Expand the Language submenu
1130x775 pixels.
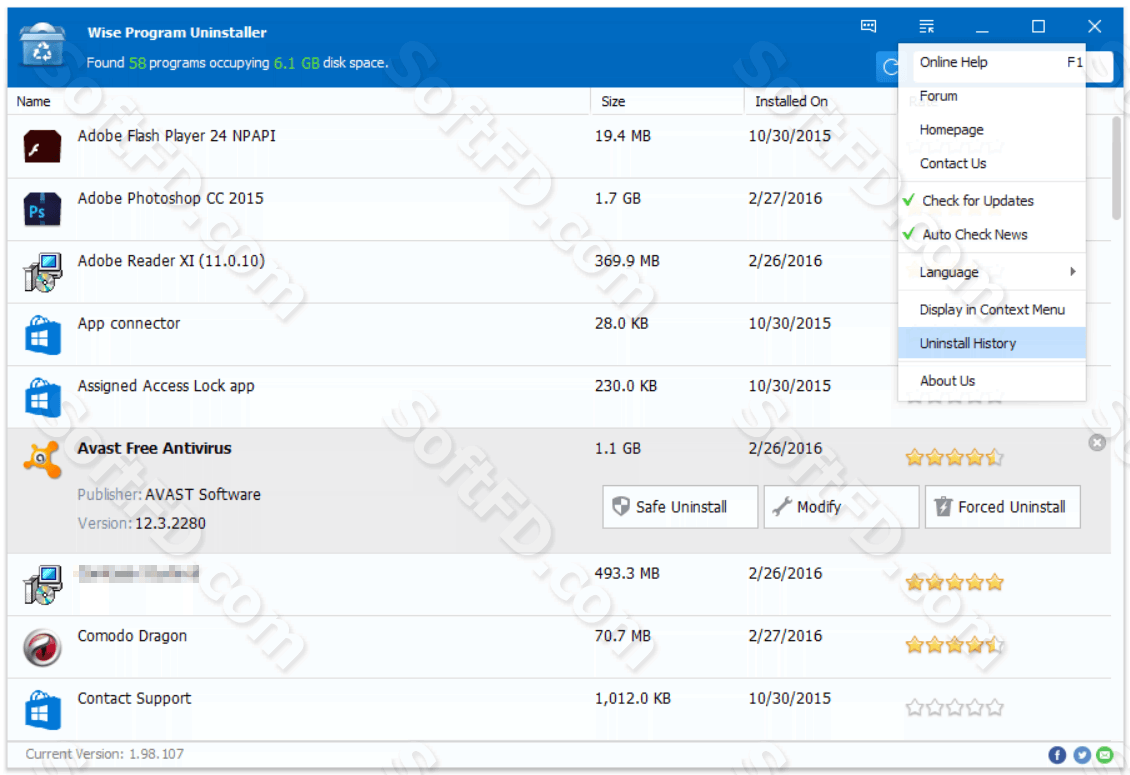(992, 272)
